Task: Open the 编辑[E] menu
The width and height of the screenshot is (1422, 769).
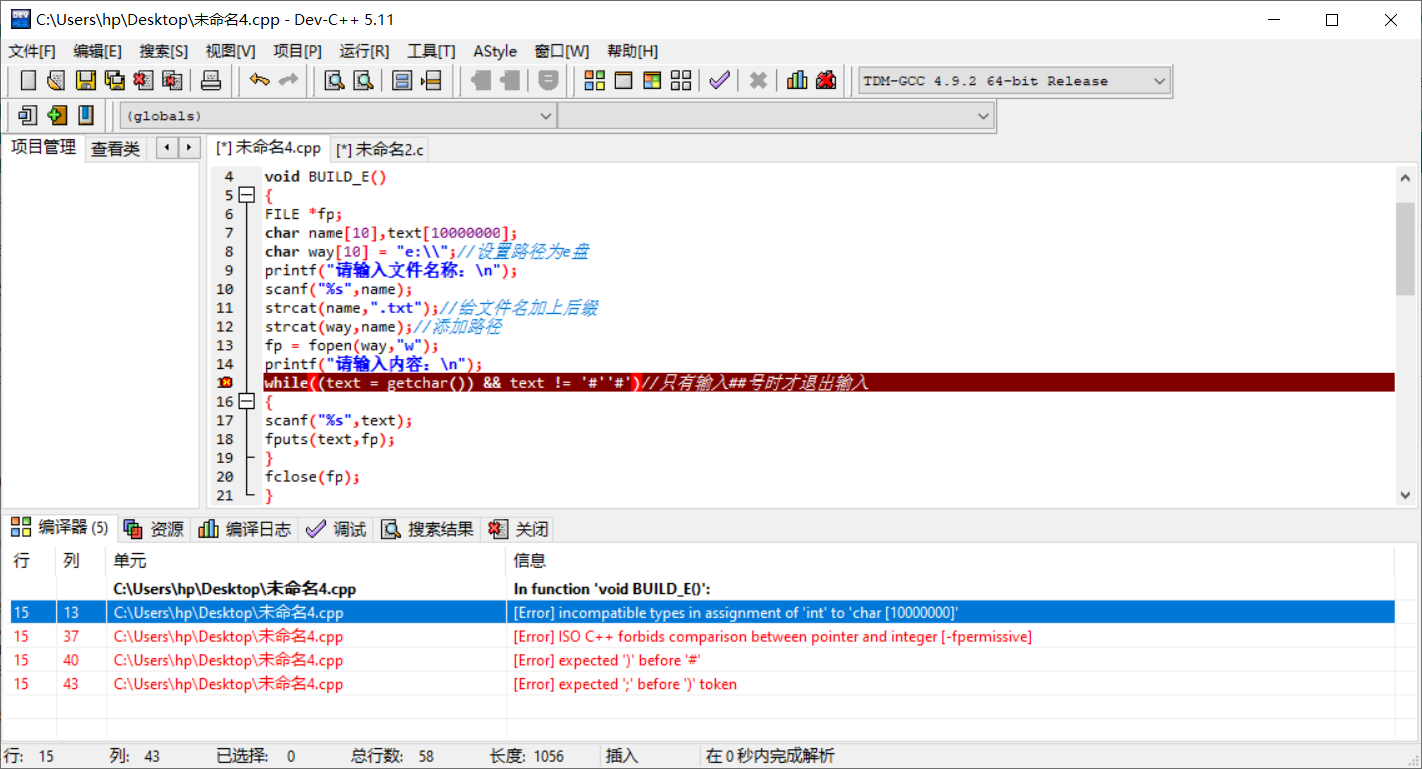Action: click(x=97, y=51)
